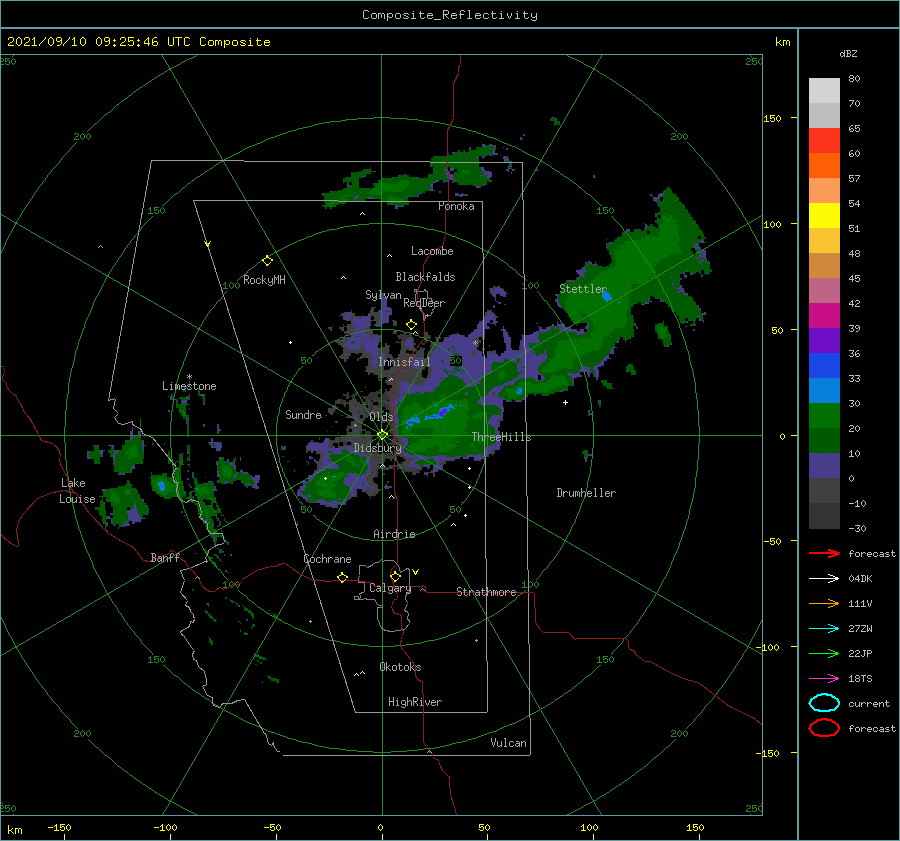
Task: Click the white 04DK arrow icon
Action: click(x=824, y=578)
